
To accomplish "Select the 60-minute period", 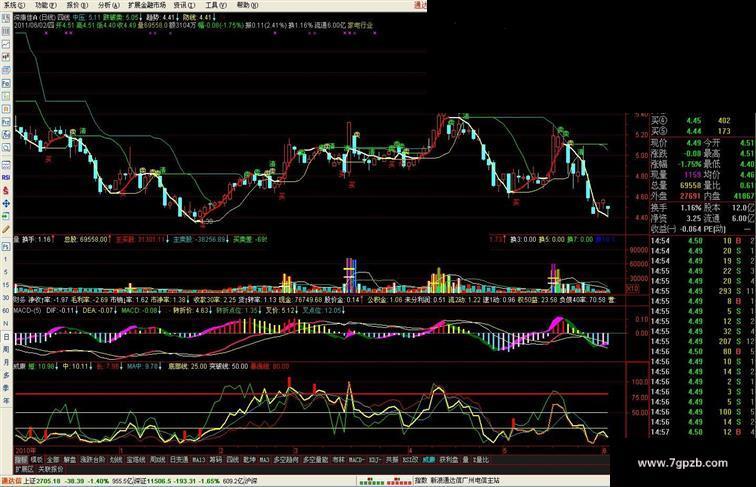I will click(6, 311).
